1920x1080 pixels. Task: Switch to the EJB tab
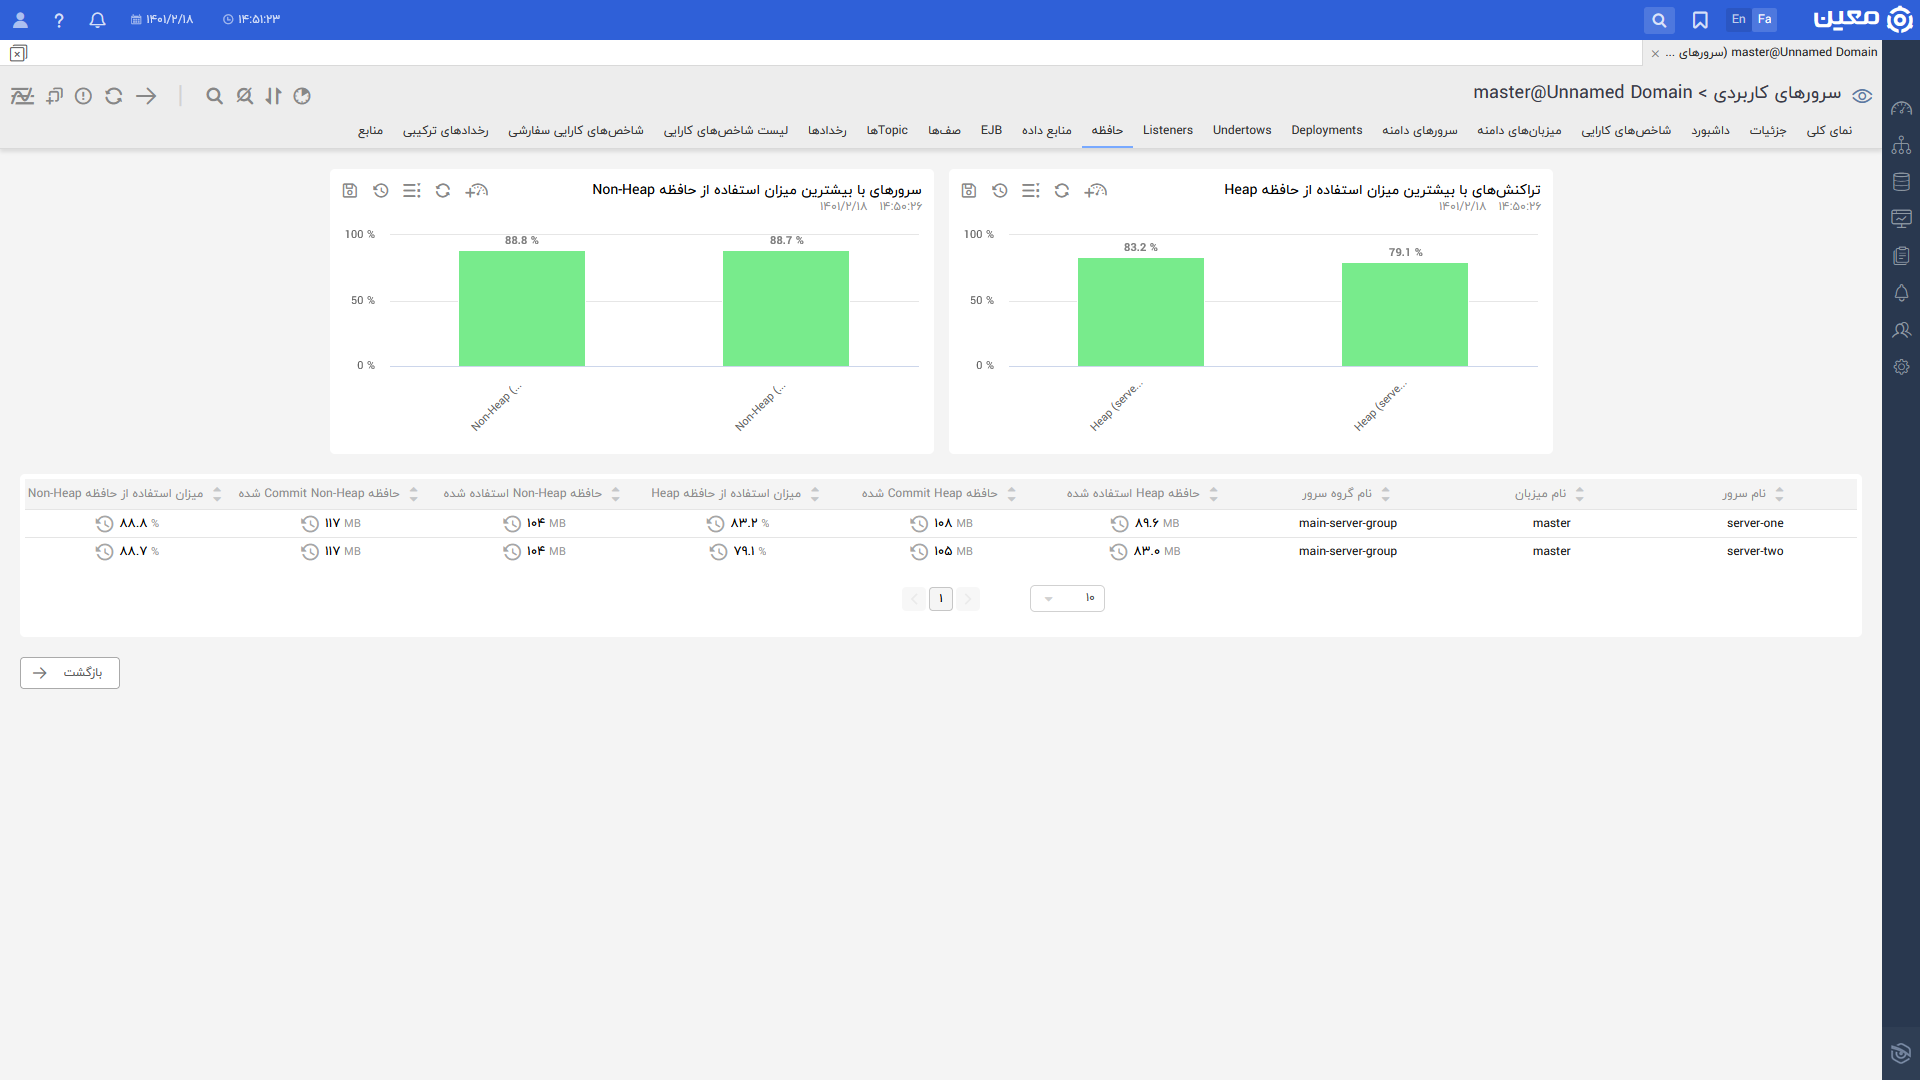(991, 131)
